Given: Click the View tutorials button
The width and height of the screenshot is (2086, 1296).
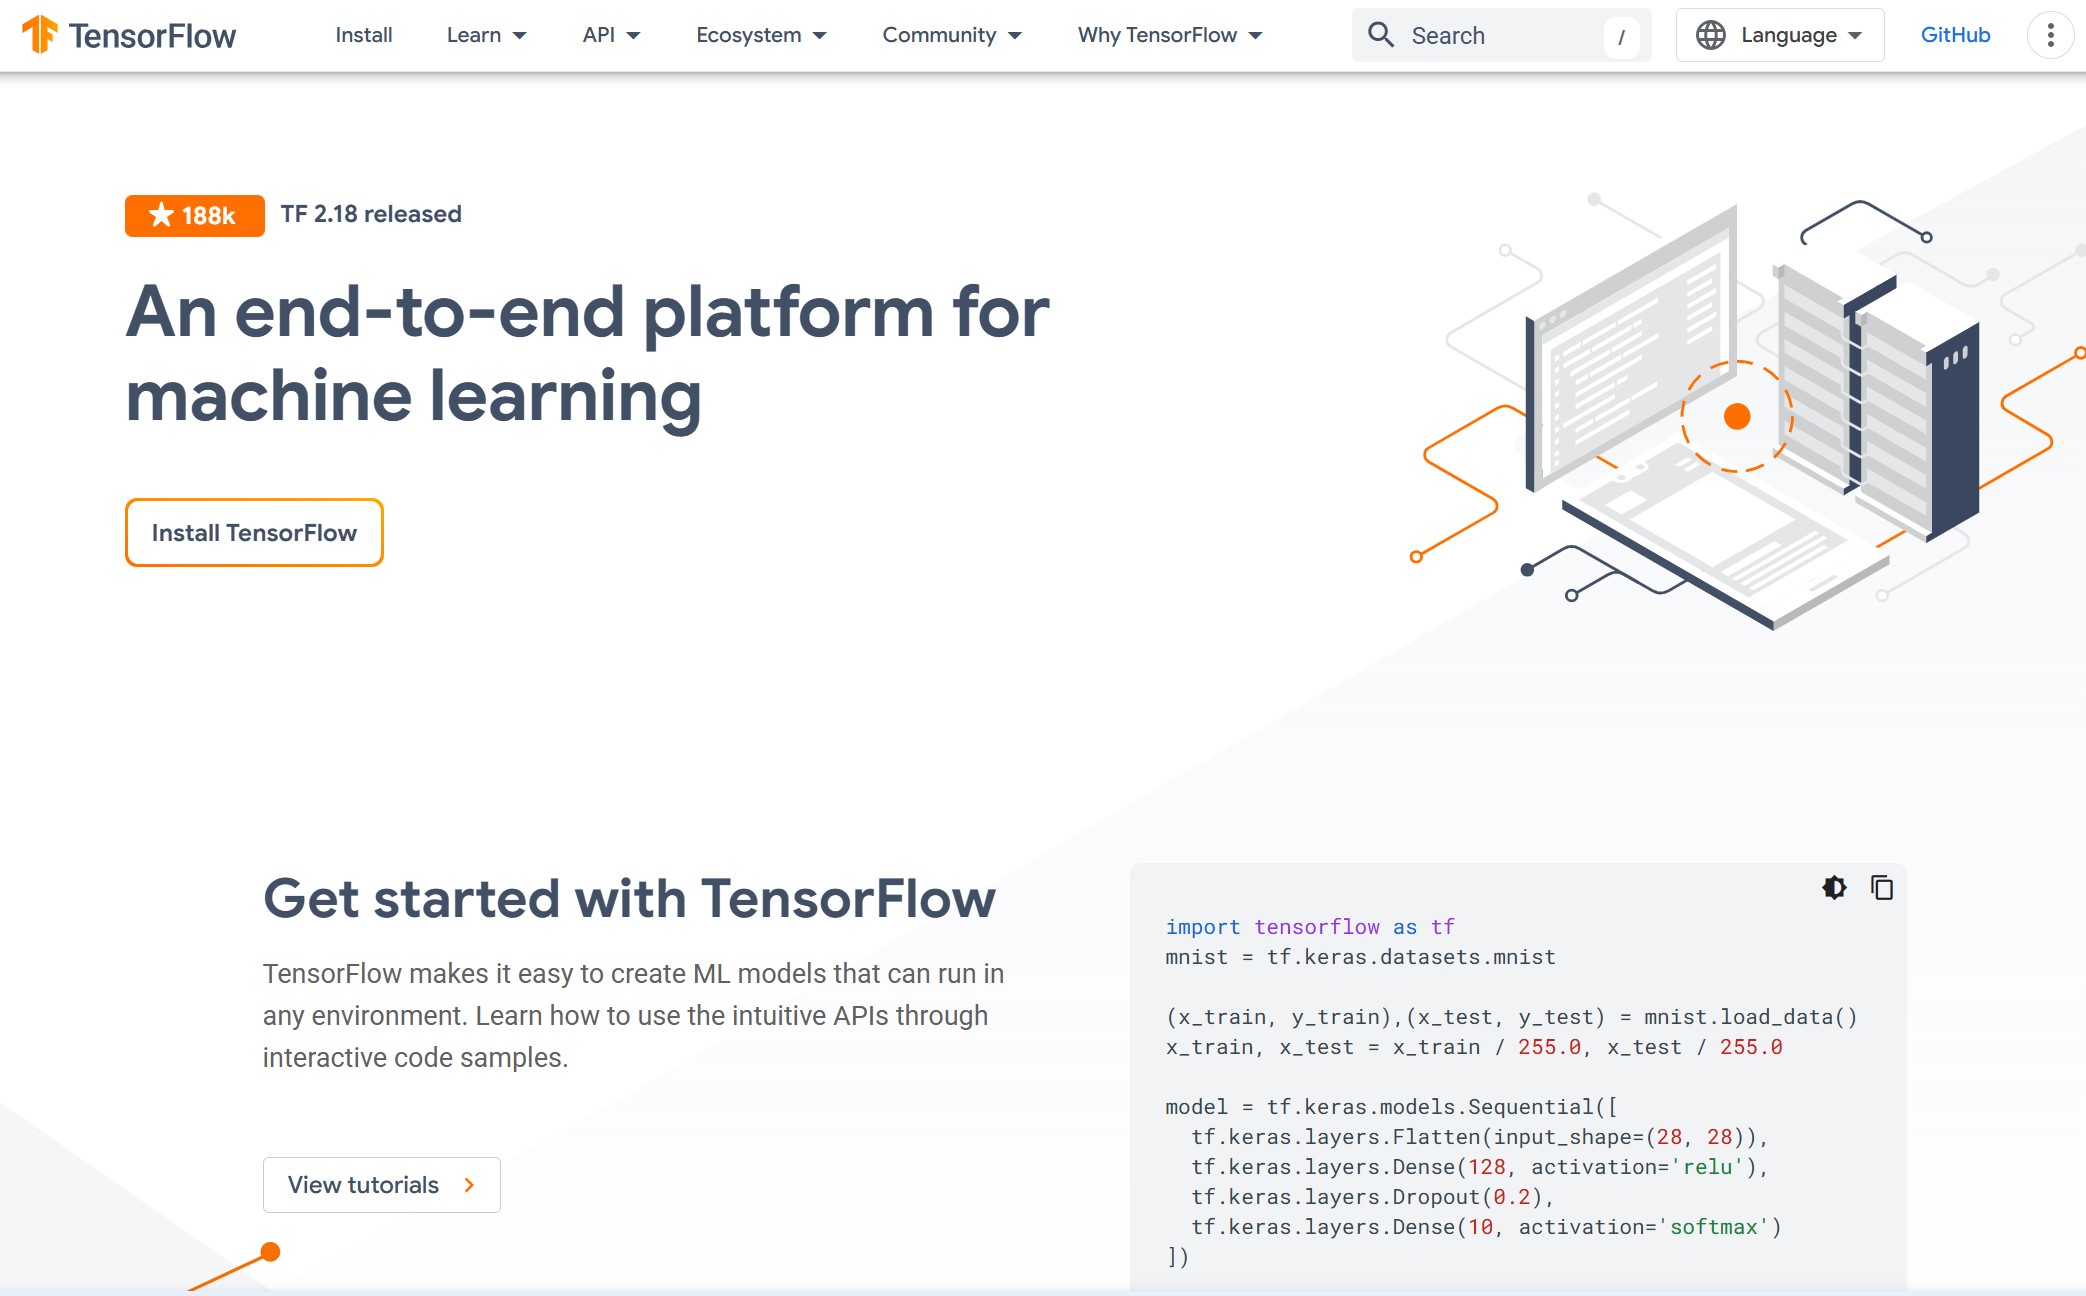Looking at the screenshot, I should pos(381,1185).
